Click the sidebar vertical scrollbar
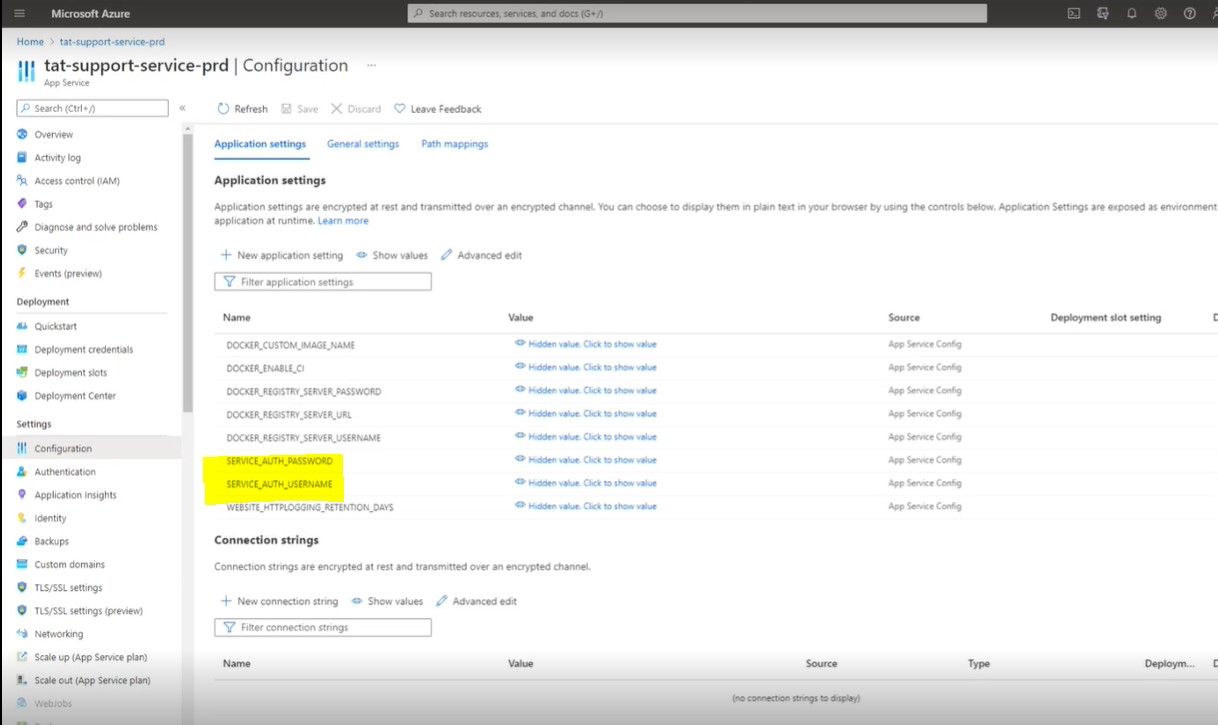Image resolution: width=1218 pixels, height=725 pixels. pos(188,272)
